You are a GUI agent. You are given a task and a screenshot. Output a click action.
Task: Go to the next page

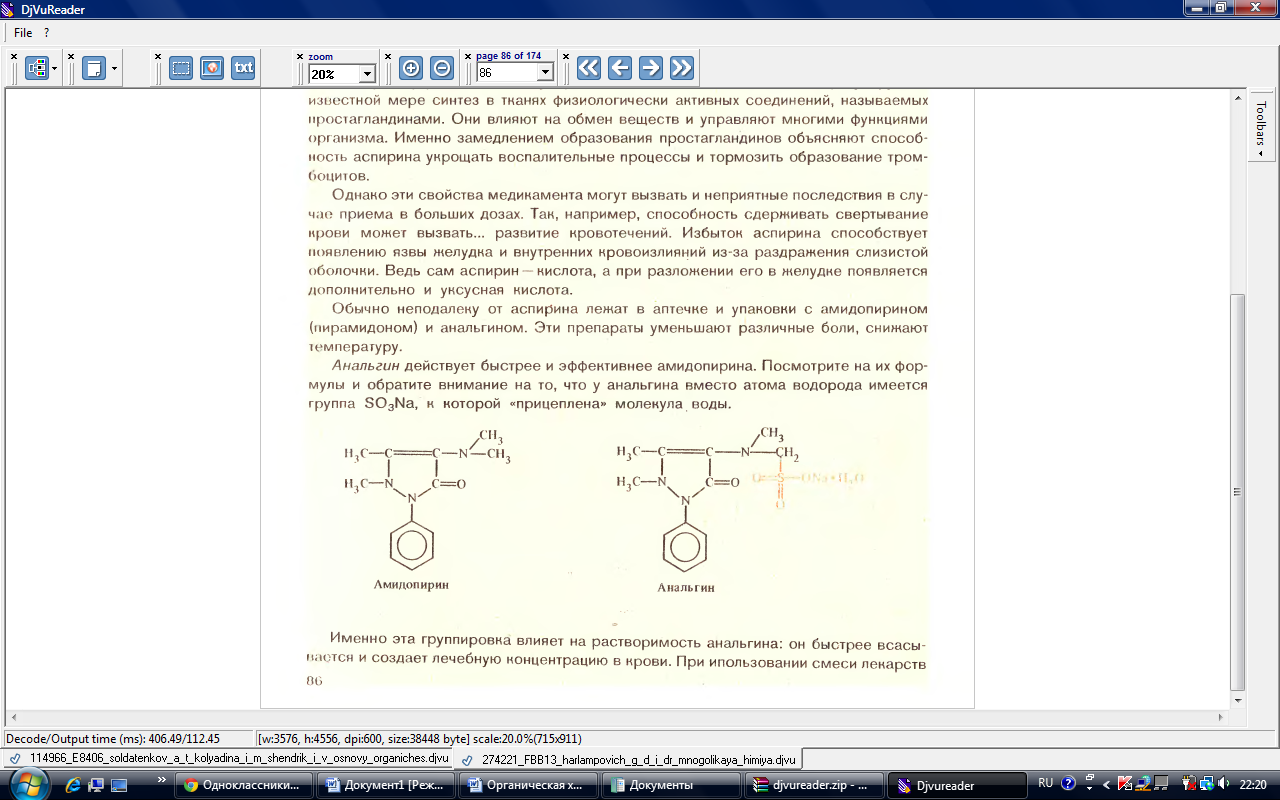point(651,68)
